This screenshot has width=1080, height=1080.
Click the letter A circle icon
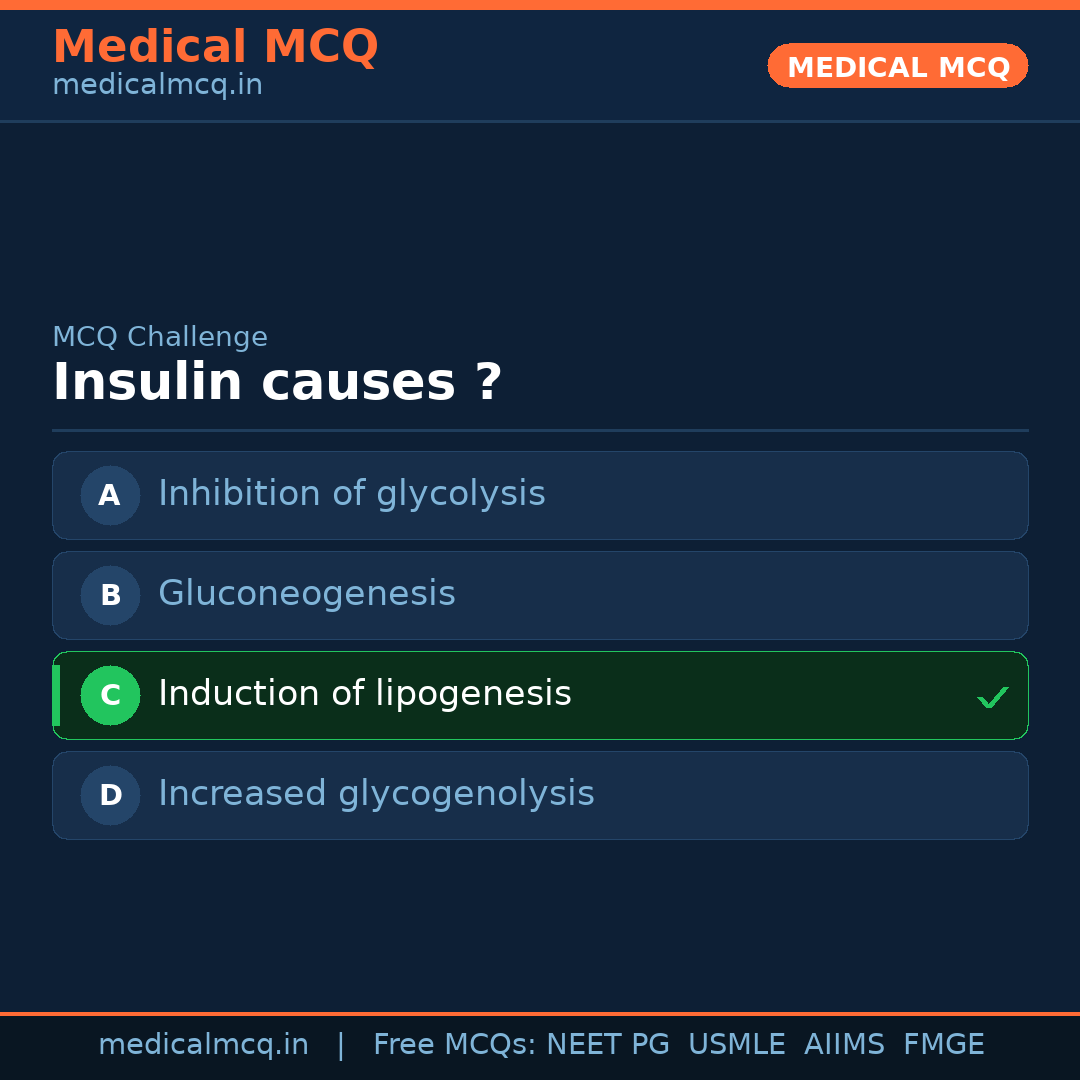(110, 495)
